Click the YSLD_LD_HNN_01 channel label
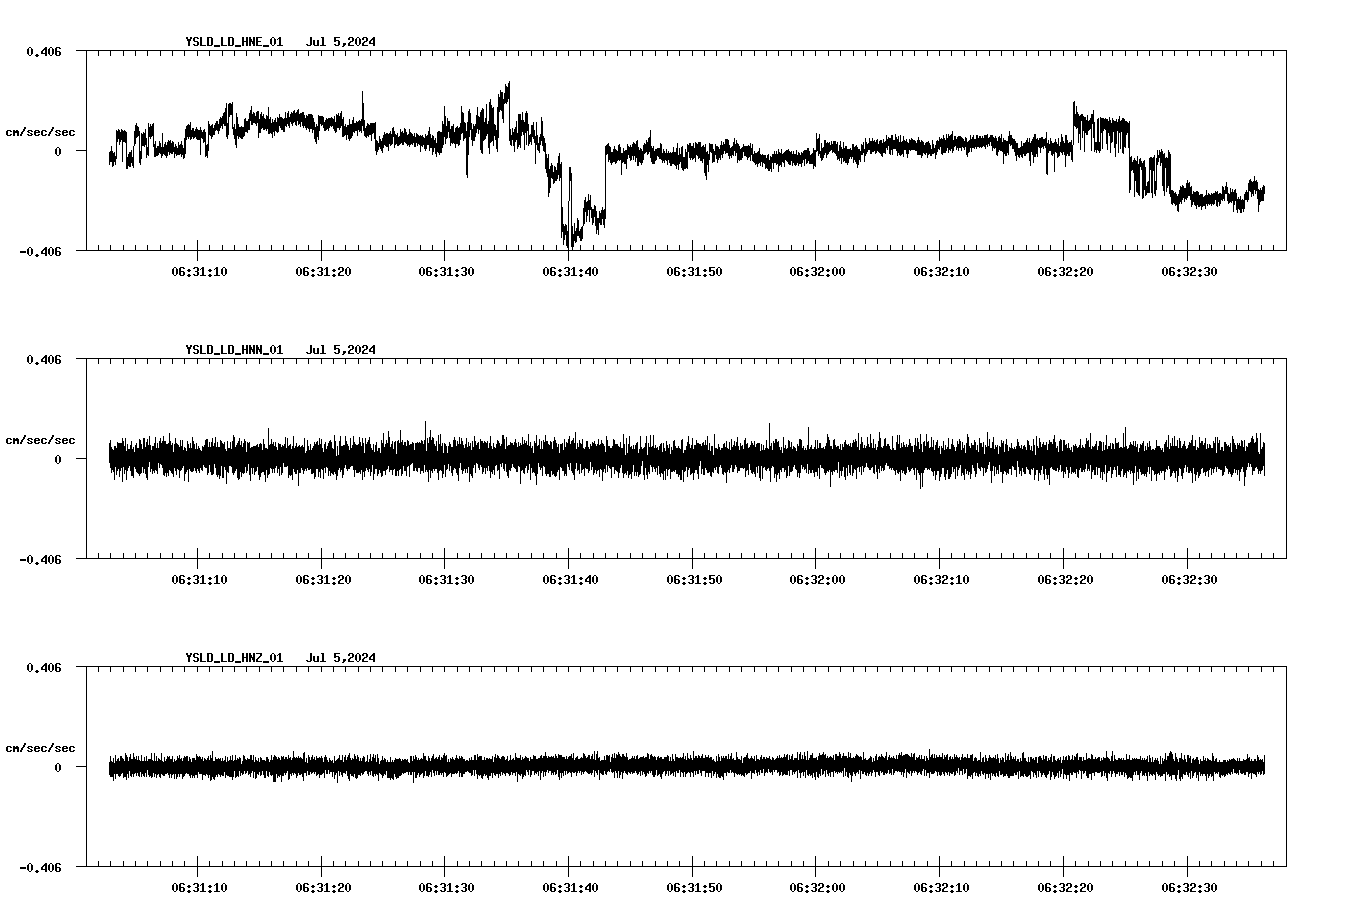1358x924 pixels. pos(232,350)
